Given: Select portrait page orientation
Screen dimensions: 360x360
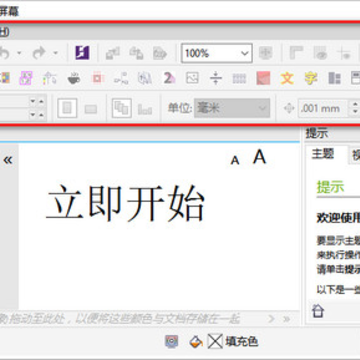Looking at the screenshot, I should pyautogui.click(x=67, y=108).
